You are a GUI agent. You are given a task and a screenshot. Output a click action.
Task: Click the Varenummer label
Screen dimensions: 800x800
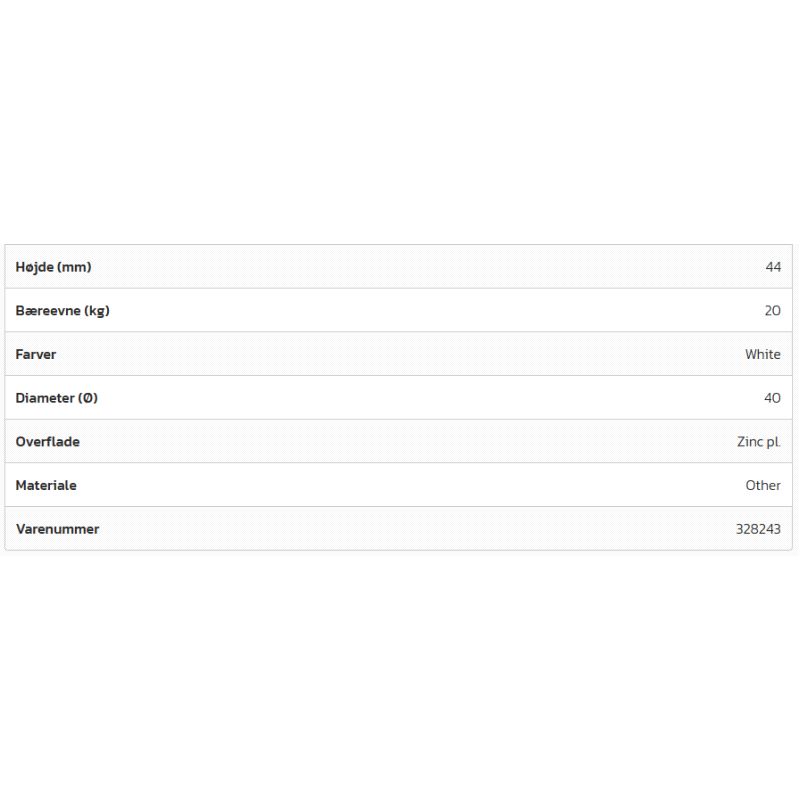(57, 529)
